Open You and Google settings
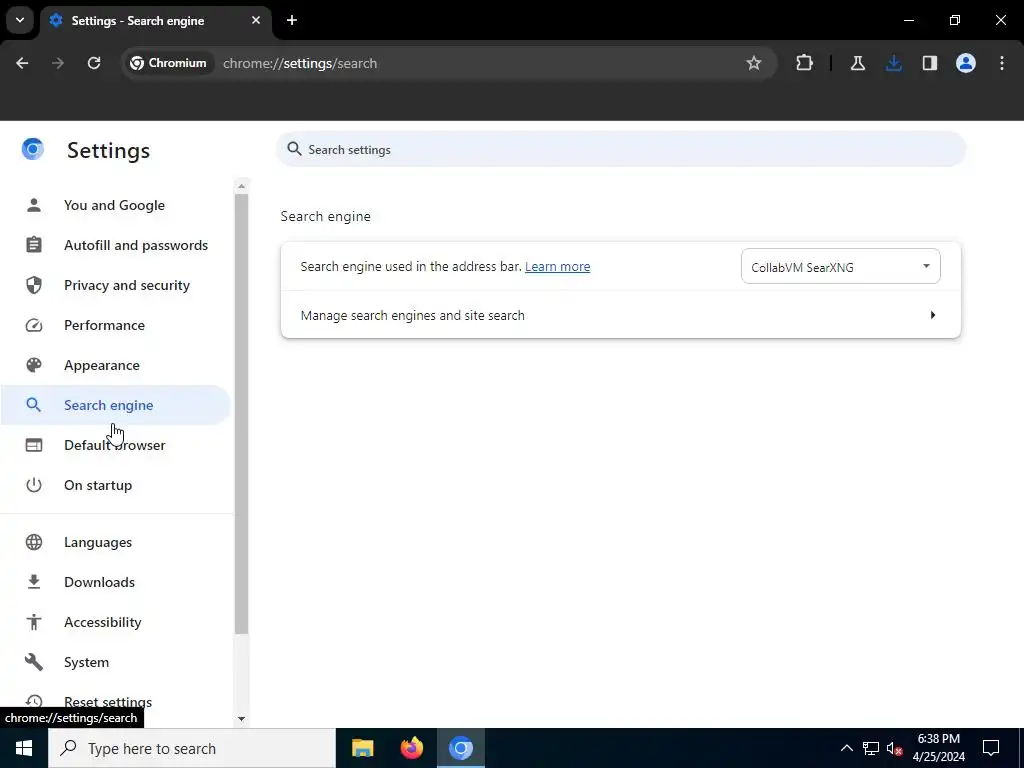This screenshot has height=768, width=1024. (x=115, y=205)
